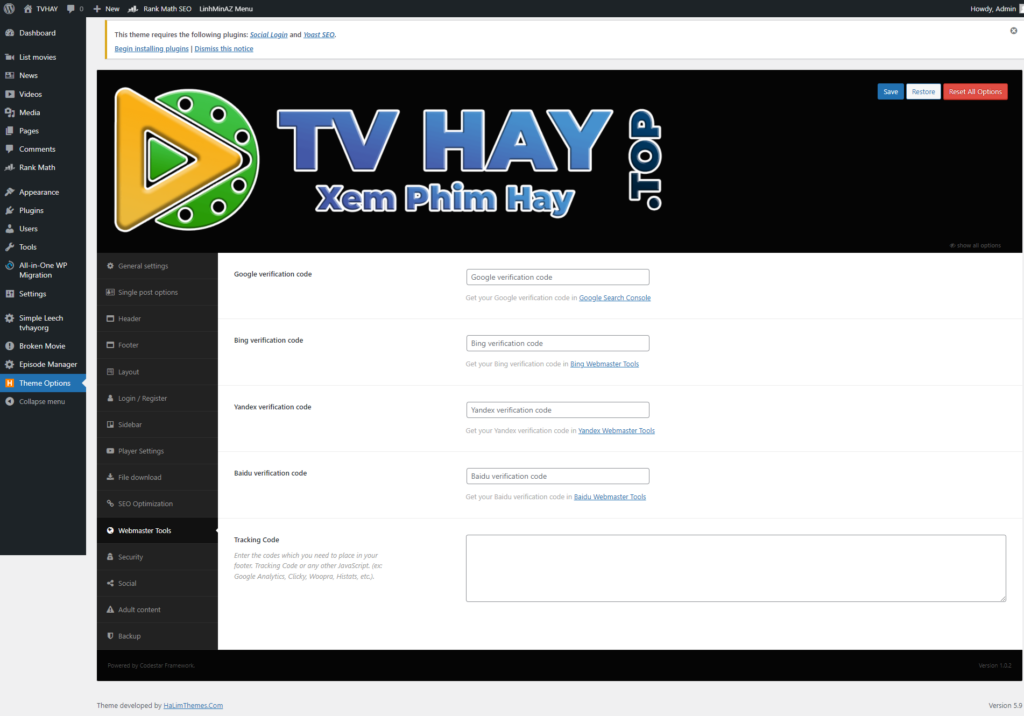Screen dimensions: 1024x716
Task: Toggle show all options link
Action: click(975, 246)
